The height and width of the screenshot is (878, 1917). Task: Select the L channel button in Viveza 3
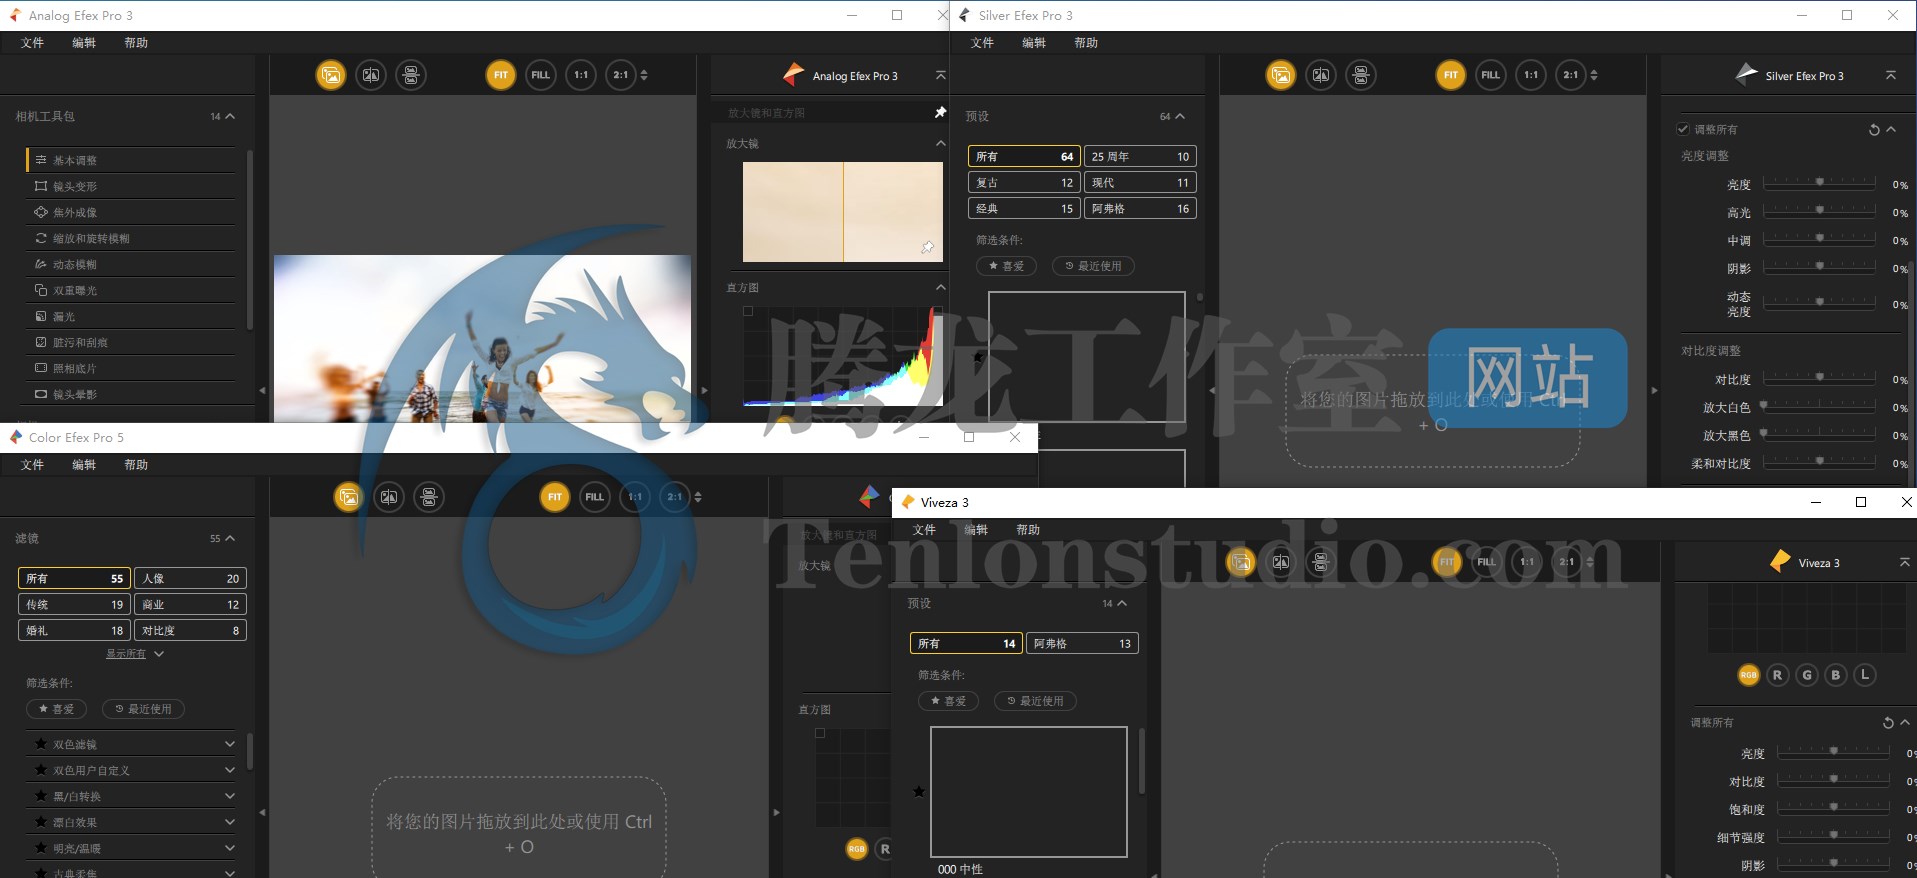pos(1864,675)
